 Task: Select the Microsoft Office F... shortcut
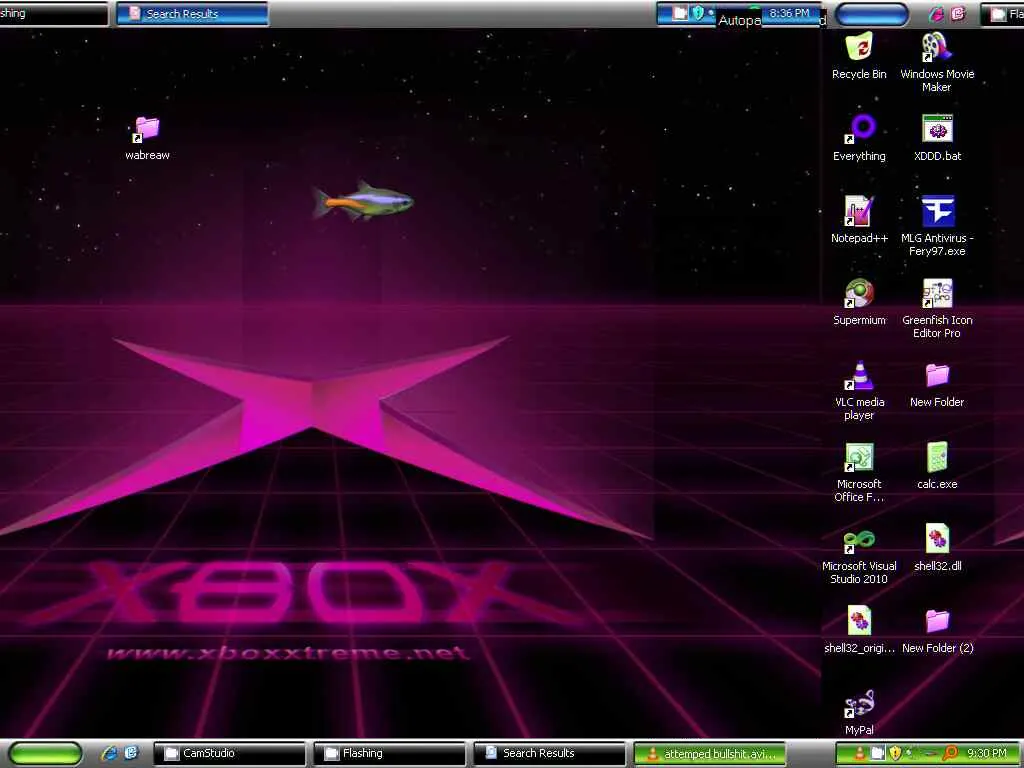(859, 472)
